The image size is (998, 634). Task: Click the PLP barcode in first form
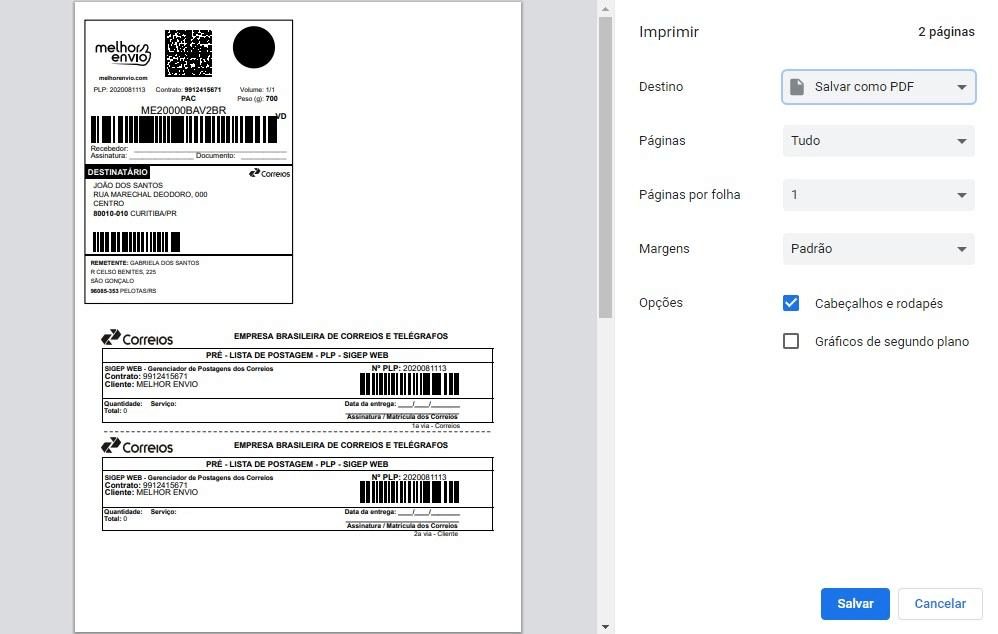pos(409,384)
